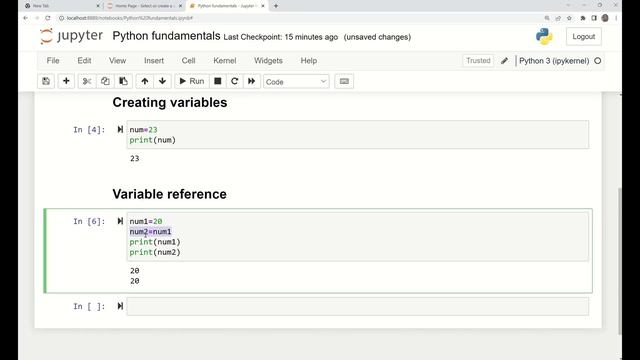The width and height of the screenshot is (640, 360).
Task: Click the code line num=23
Action: [x=143, y=130]
